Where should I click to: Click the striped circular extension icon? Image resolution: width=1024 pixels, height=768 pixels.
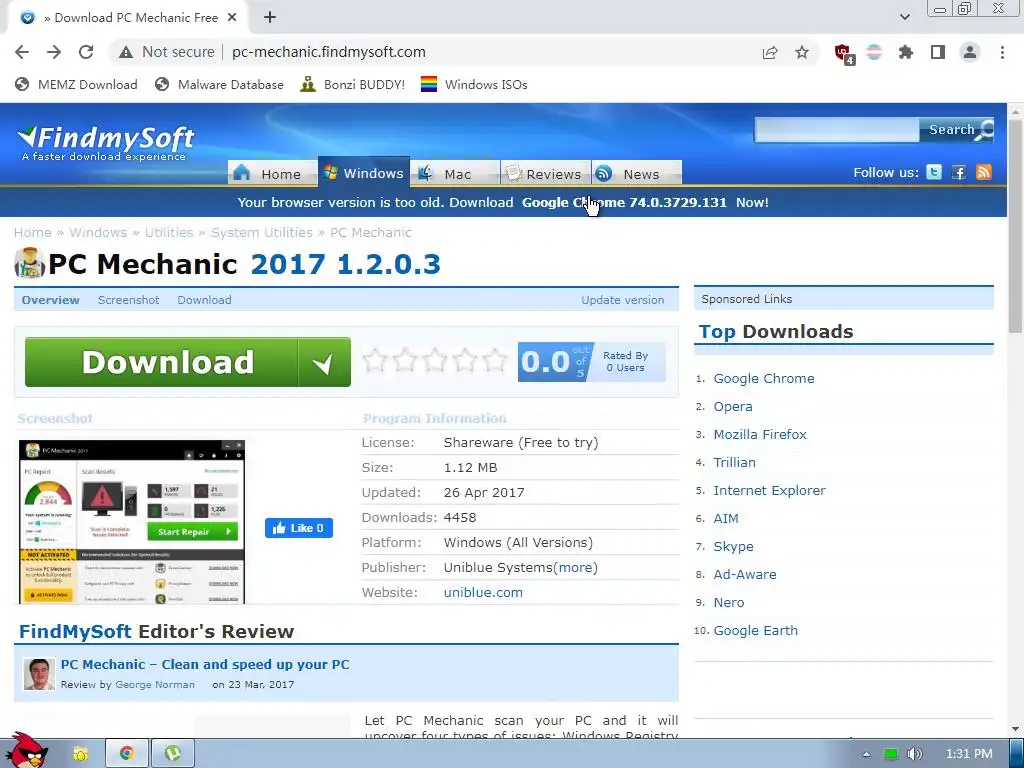pos(874,52)
